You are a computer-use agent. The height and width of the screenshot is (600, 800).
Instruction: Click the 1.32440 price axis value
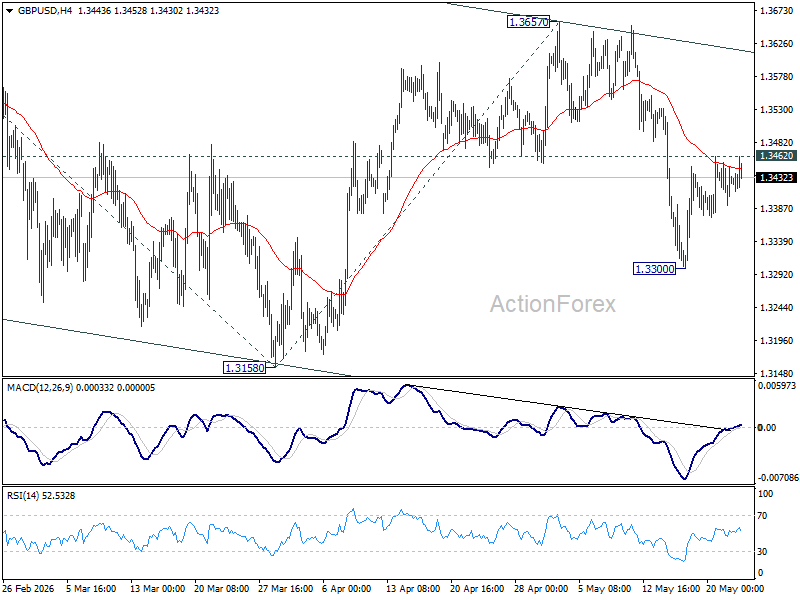pyautogui.click(x=777, y=308)
